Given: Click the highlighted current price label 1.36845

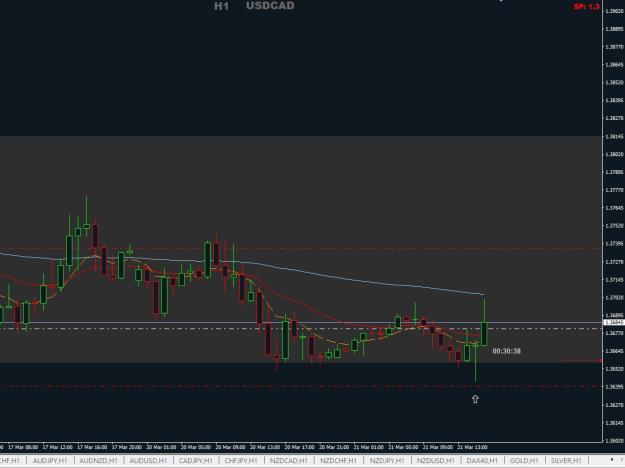Looking at the screenshot, I should pos(614,322).
